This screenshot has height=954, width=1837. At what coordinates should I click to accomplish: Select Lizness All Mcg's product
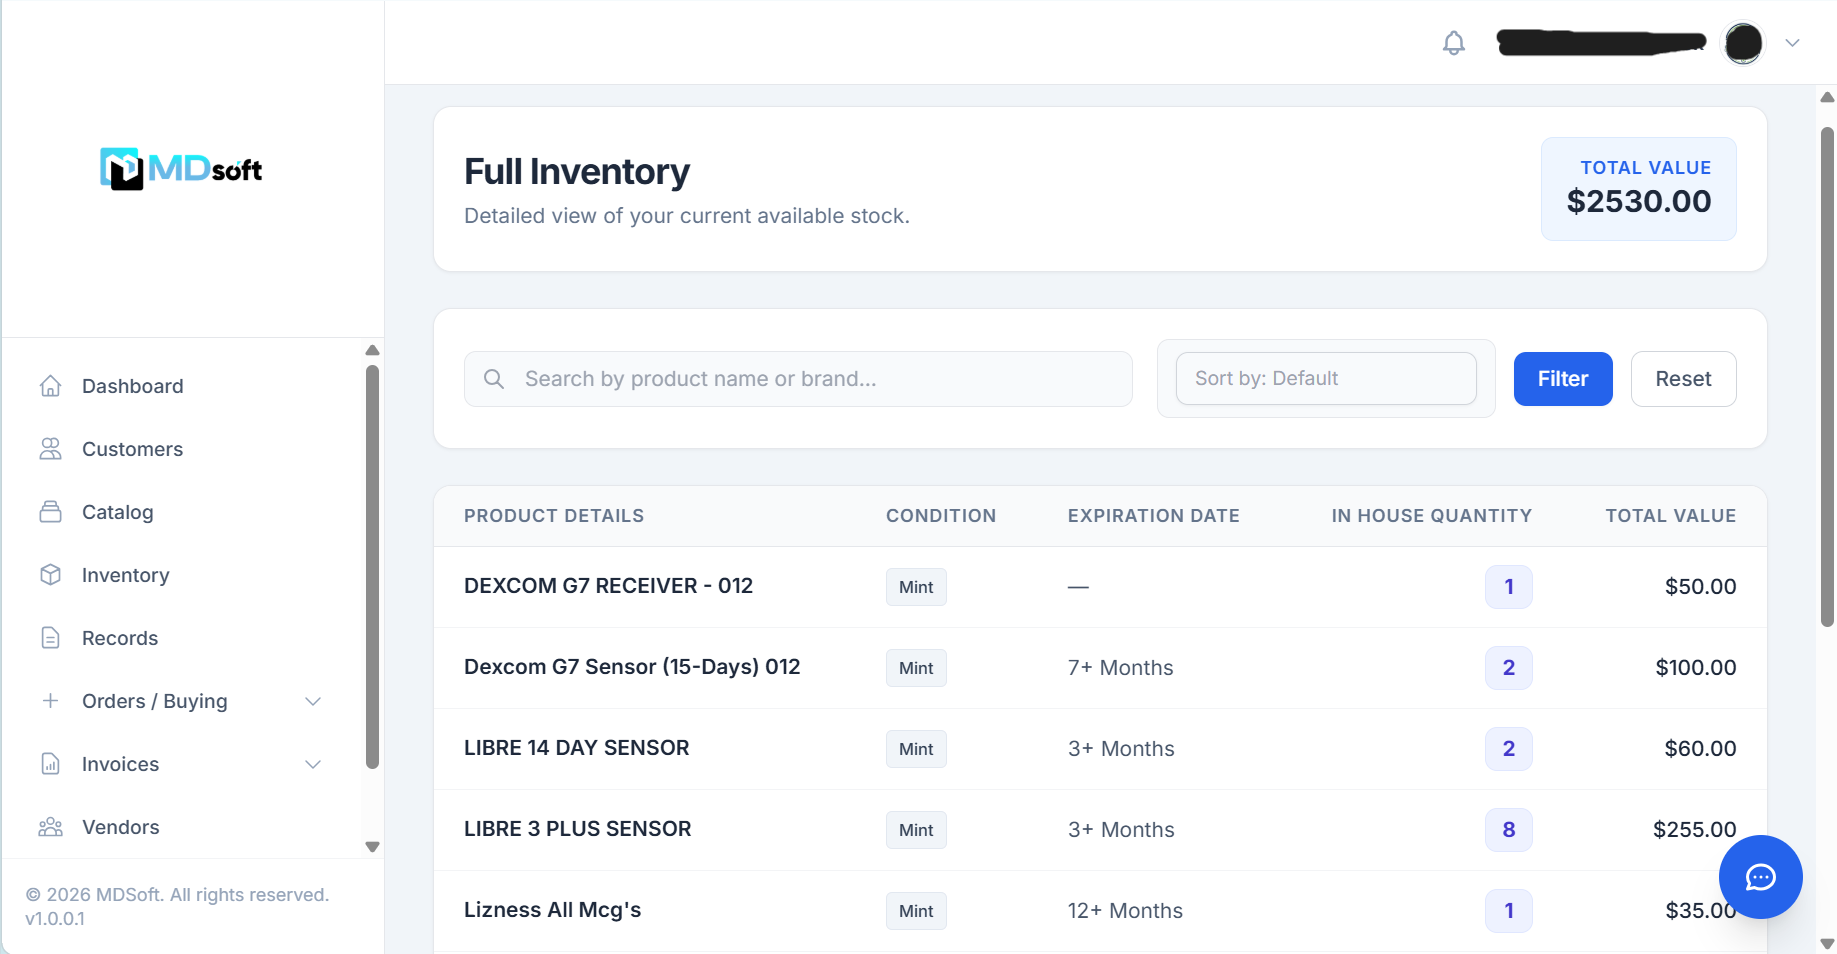552,910
